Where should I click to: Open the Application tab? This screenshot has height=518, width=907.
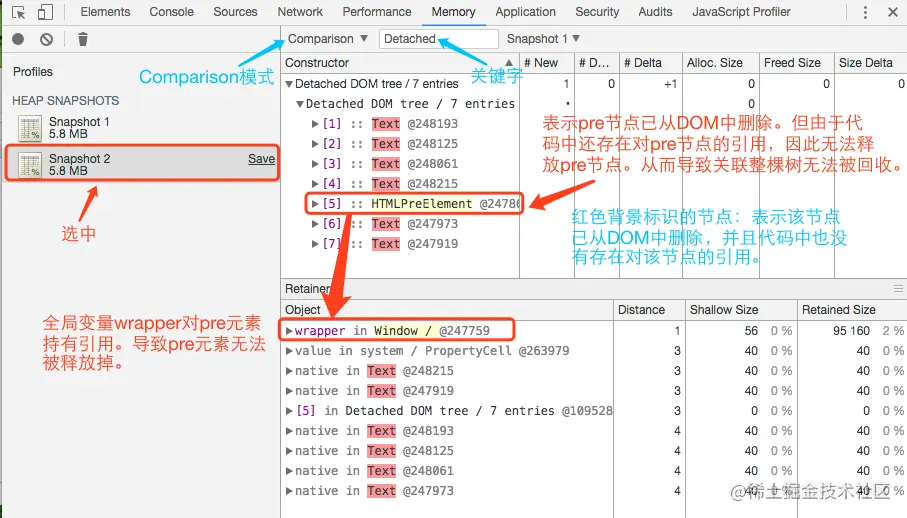[x=525, y=12]
